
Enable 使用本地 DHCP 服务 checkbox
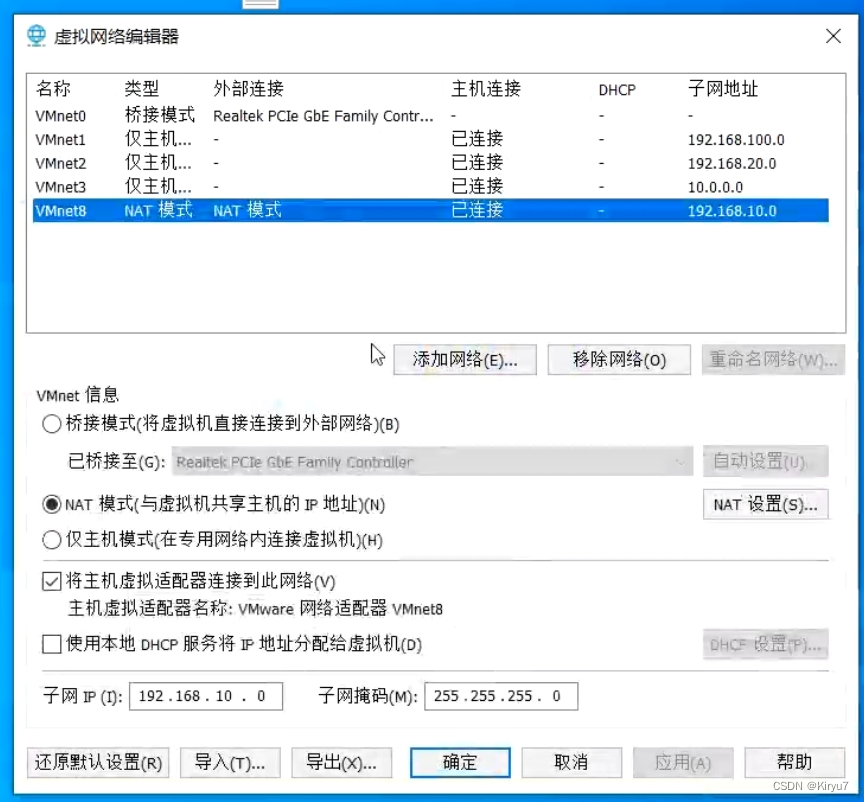point(51,644)
